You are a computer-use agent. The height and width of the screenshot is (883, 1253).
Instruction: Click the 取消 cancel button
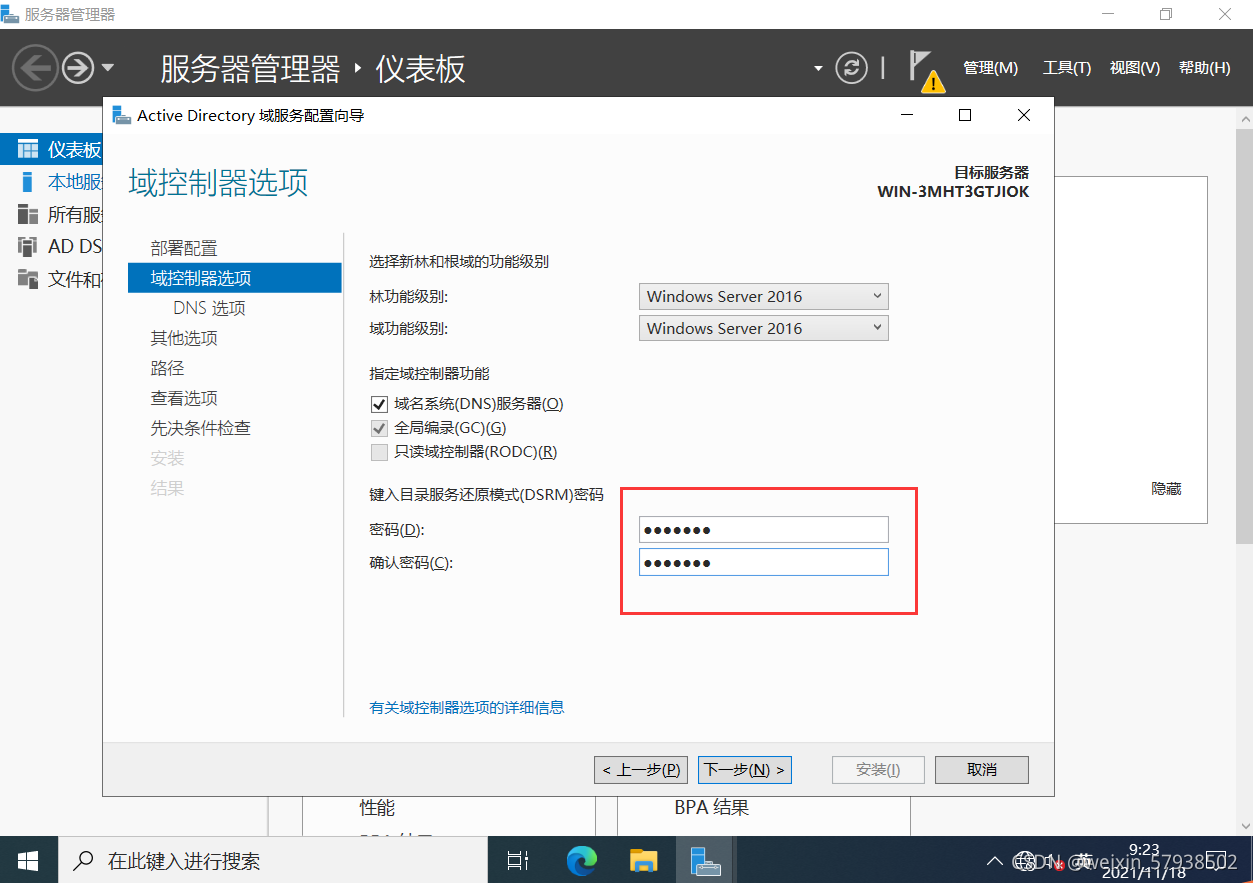coord(982,769)
